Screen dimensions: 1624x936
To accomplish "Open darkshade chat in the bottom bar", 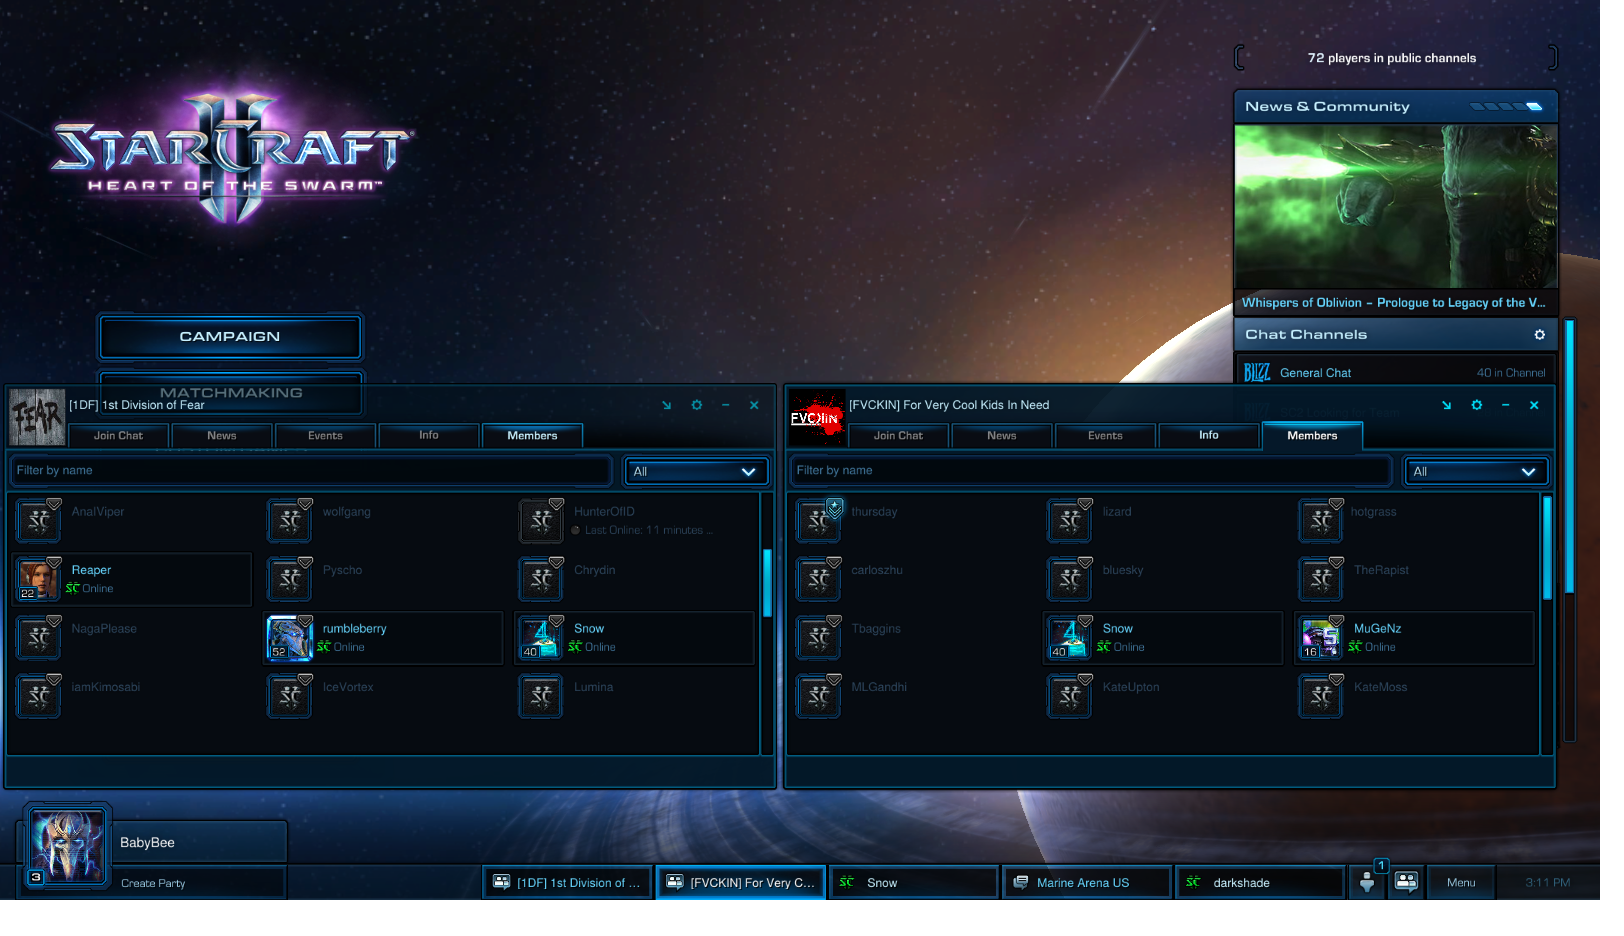I will (x=1260, y=882).
